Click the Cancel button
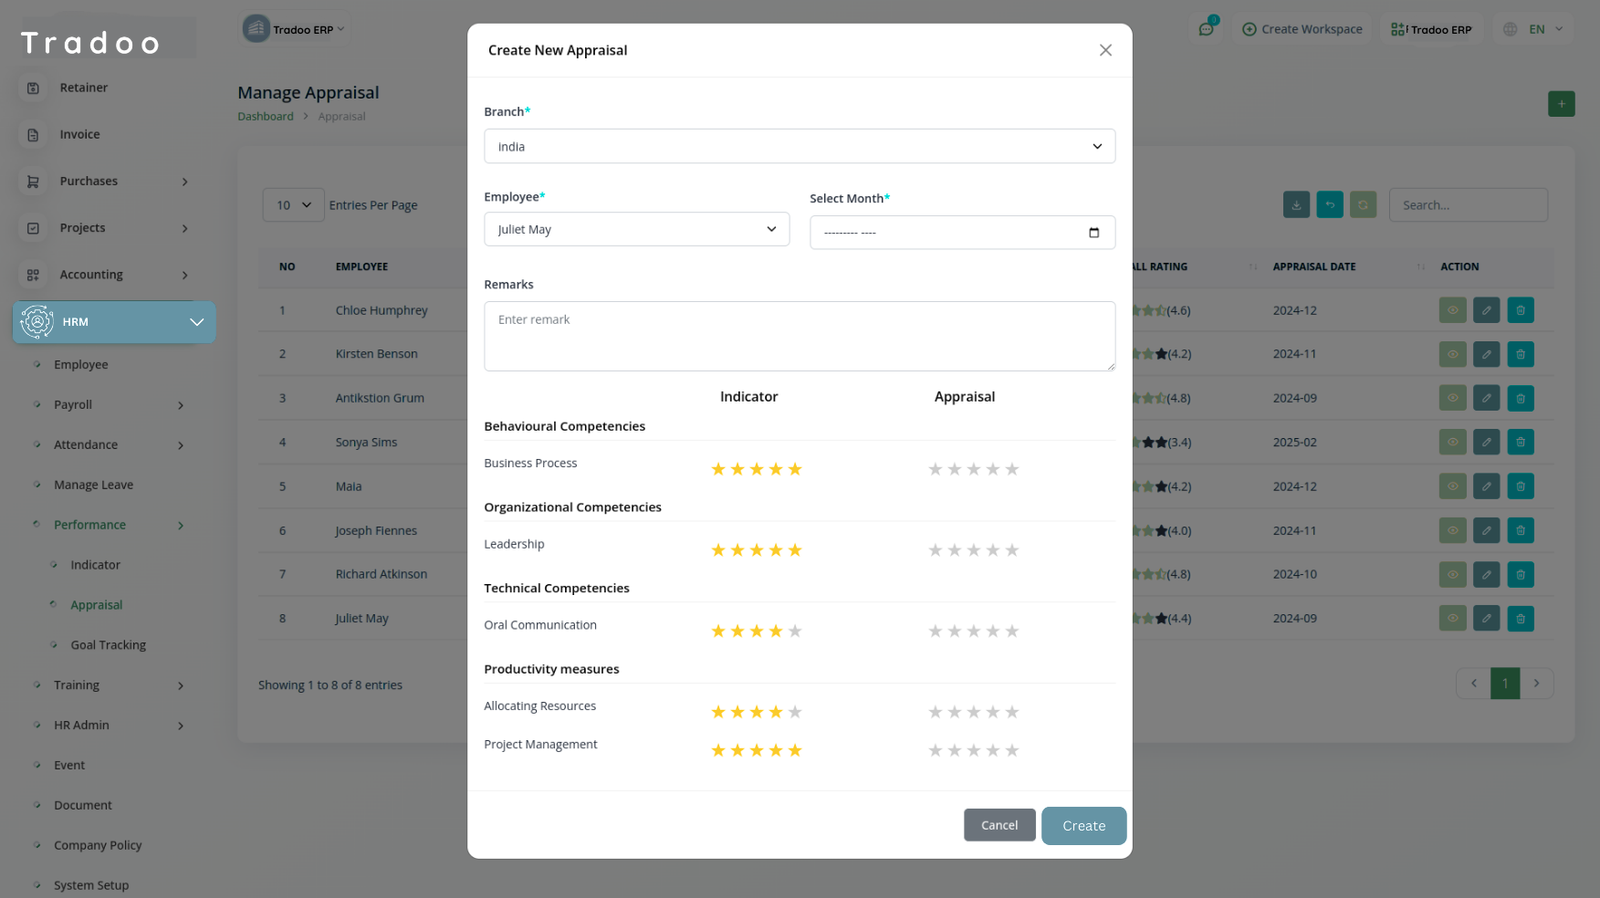1600x898 pixels. pos(999,825)
